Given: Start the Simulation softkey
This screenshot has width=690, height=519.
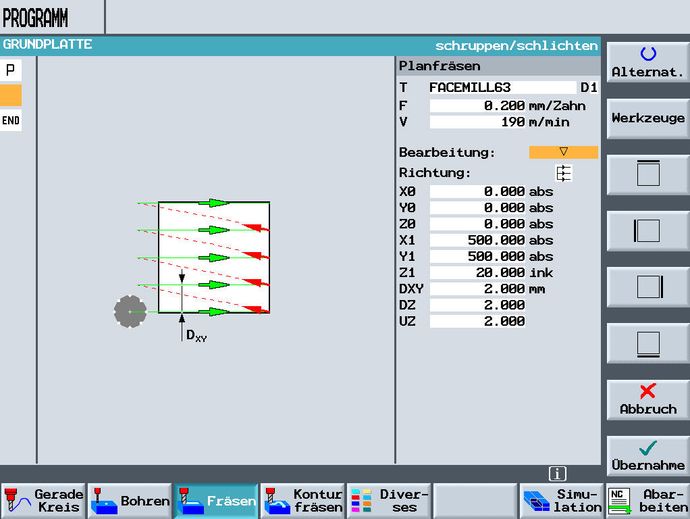Looking at the screenshot, I should (562, 501).
